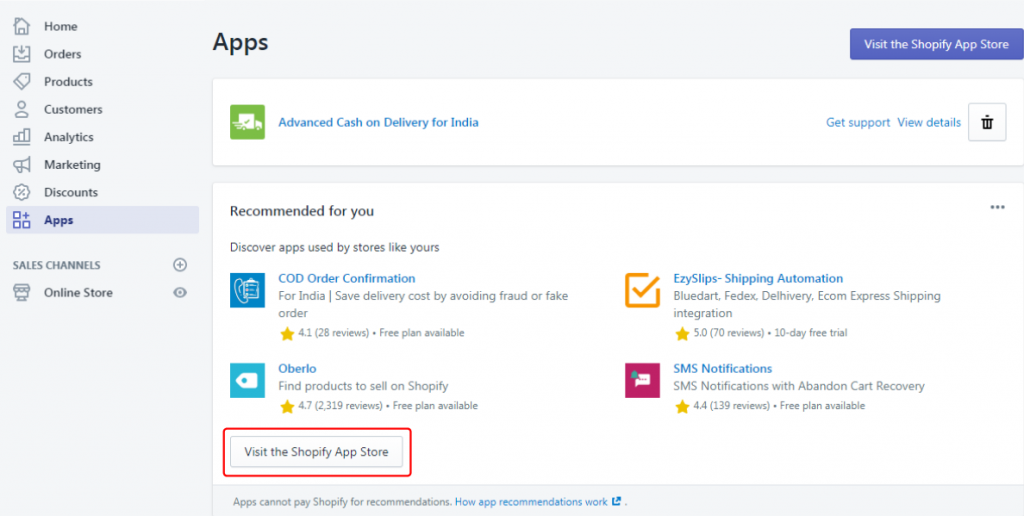
Task: Click the 5.0 (70 reviews) rating text
Action: (x=728, y=333)
